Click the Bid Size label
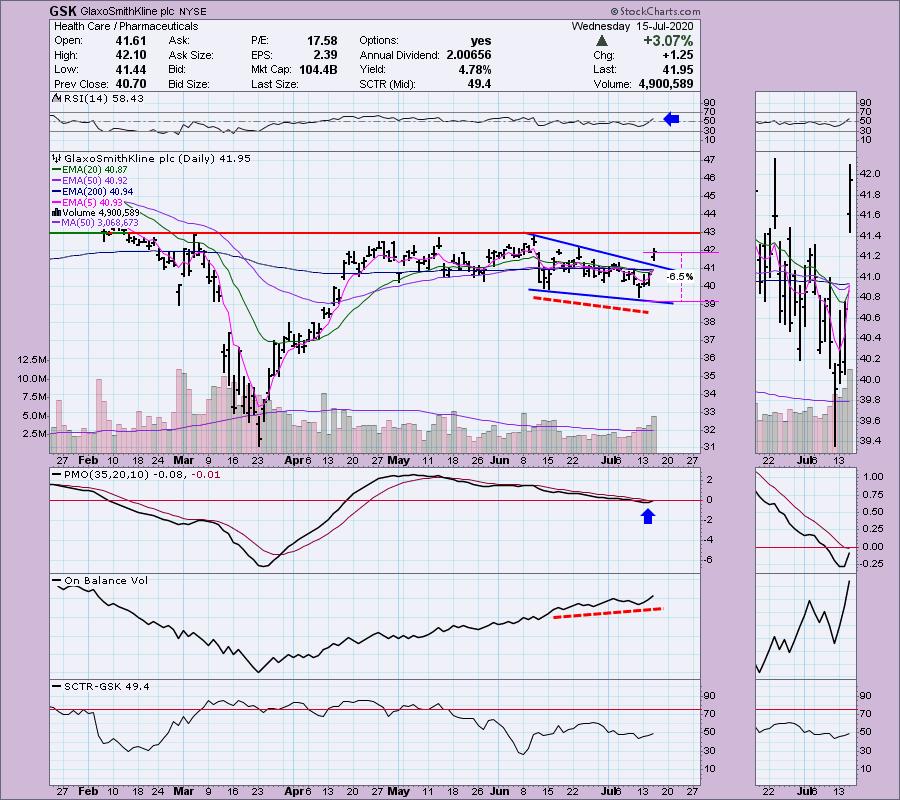The image size is (900, 800). click(x=188, y=84)
